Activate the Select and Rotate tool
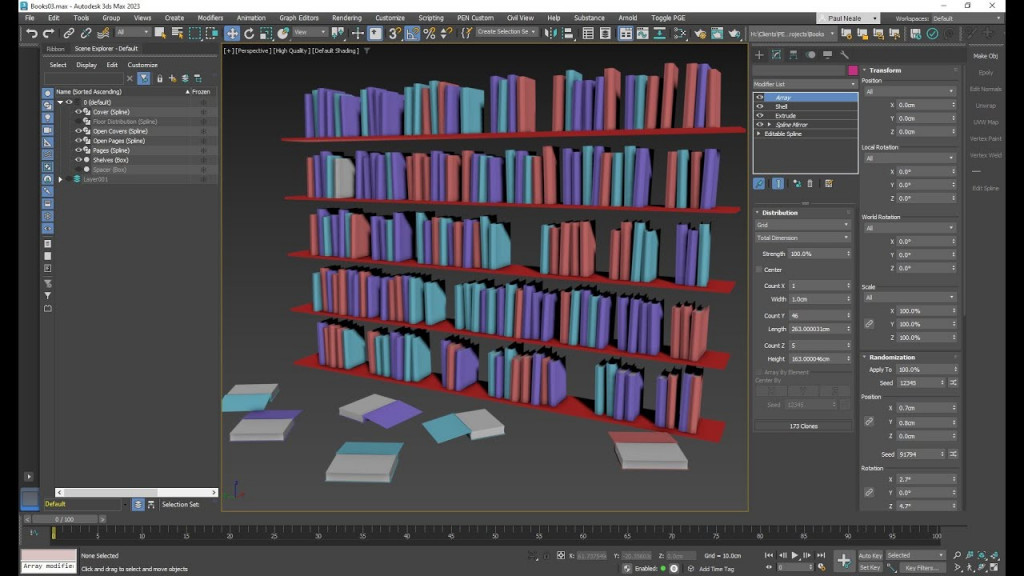The image size is (1024, 576). (249, 33)
